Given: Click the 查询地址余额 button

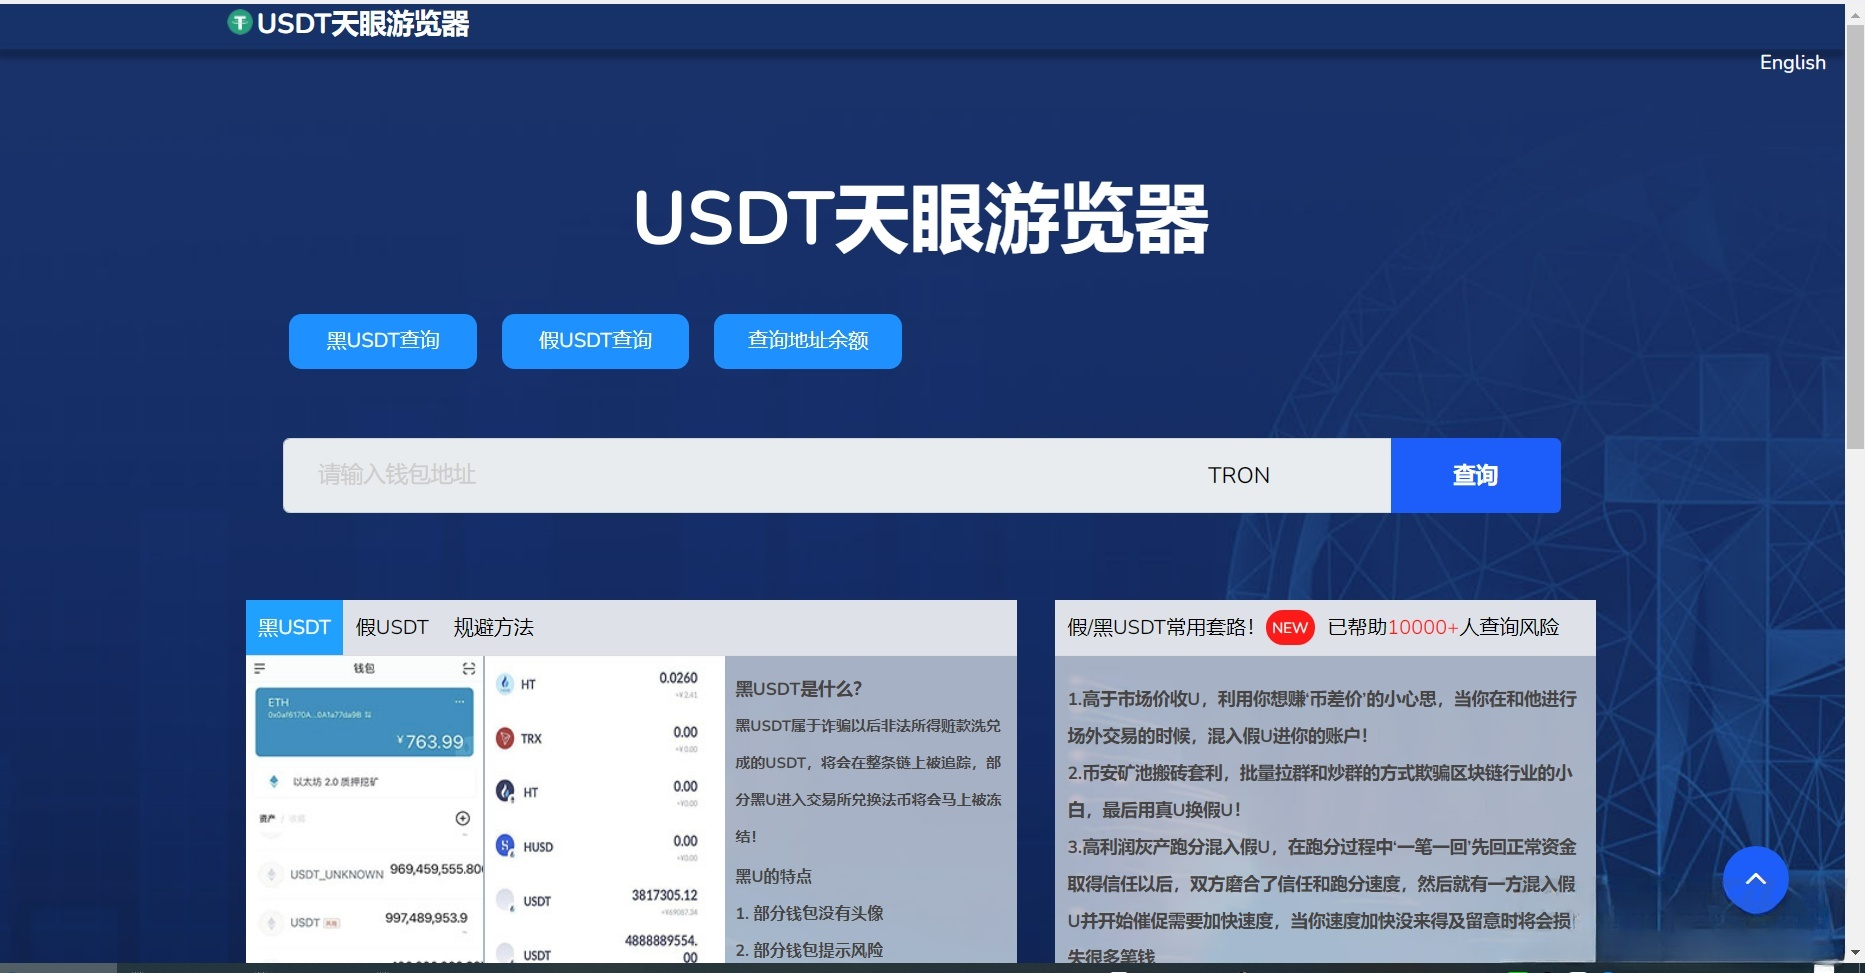Looking at the screenshot, I should click(x=807, y=341).
